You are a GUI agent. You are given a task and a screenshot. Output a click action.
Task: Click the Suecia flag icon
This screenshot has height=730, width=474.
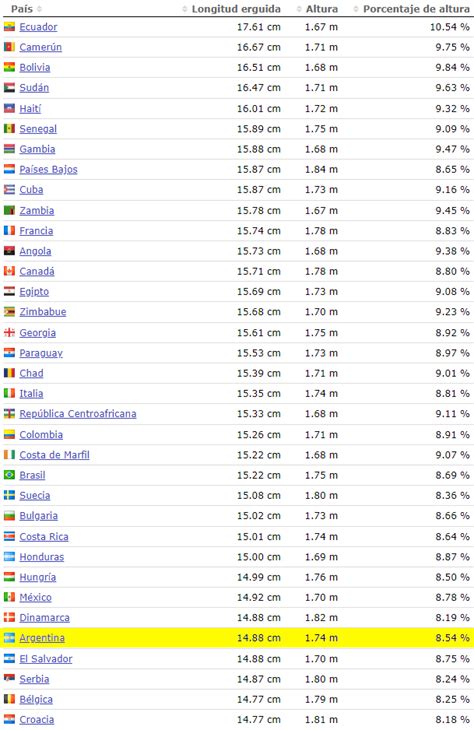pos(9,495)
